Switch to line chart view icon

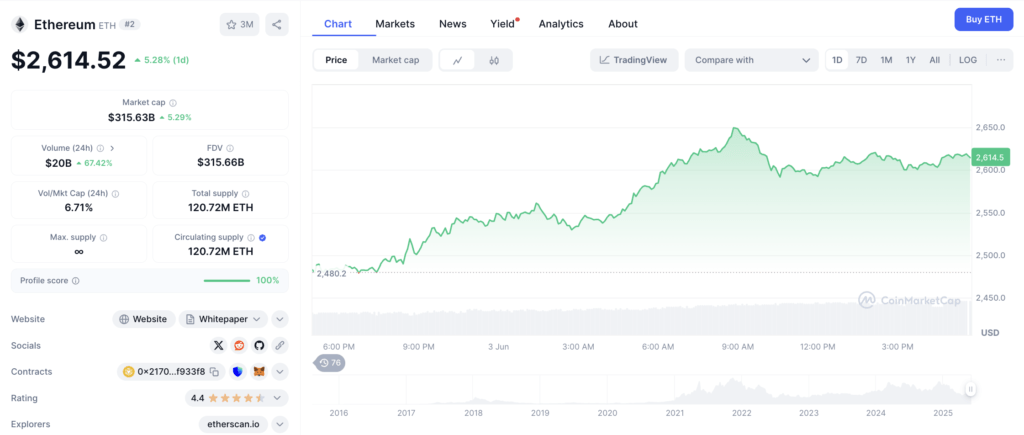(x=458, y=60)
